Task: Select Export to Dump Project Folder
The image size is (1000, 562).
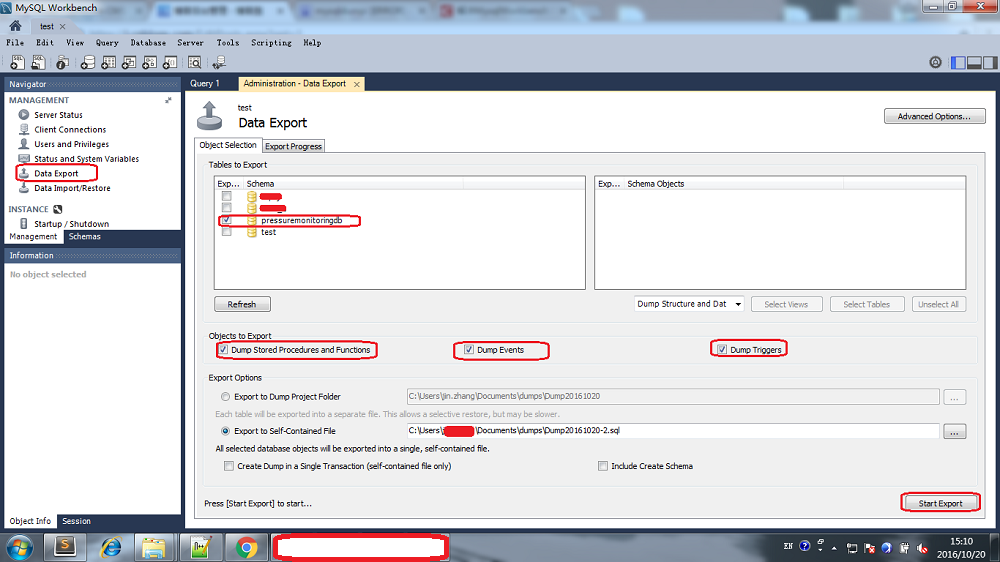Action: coord(225,397)
